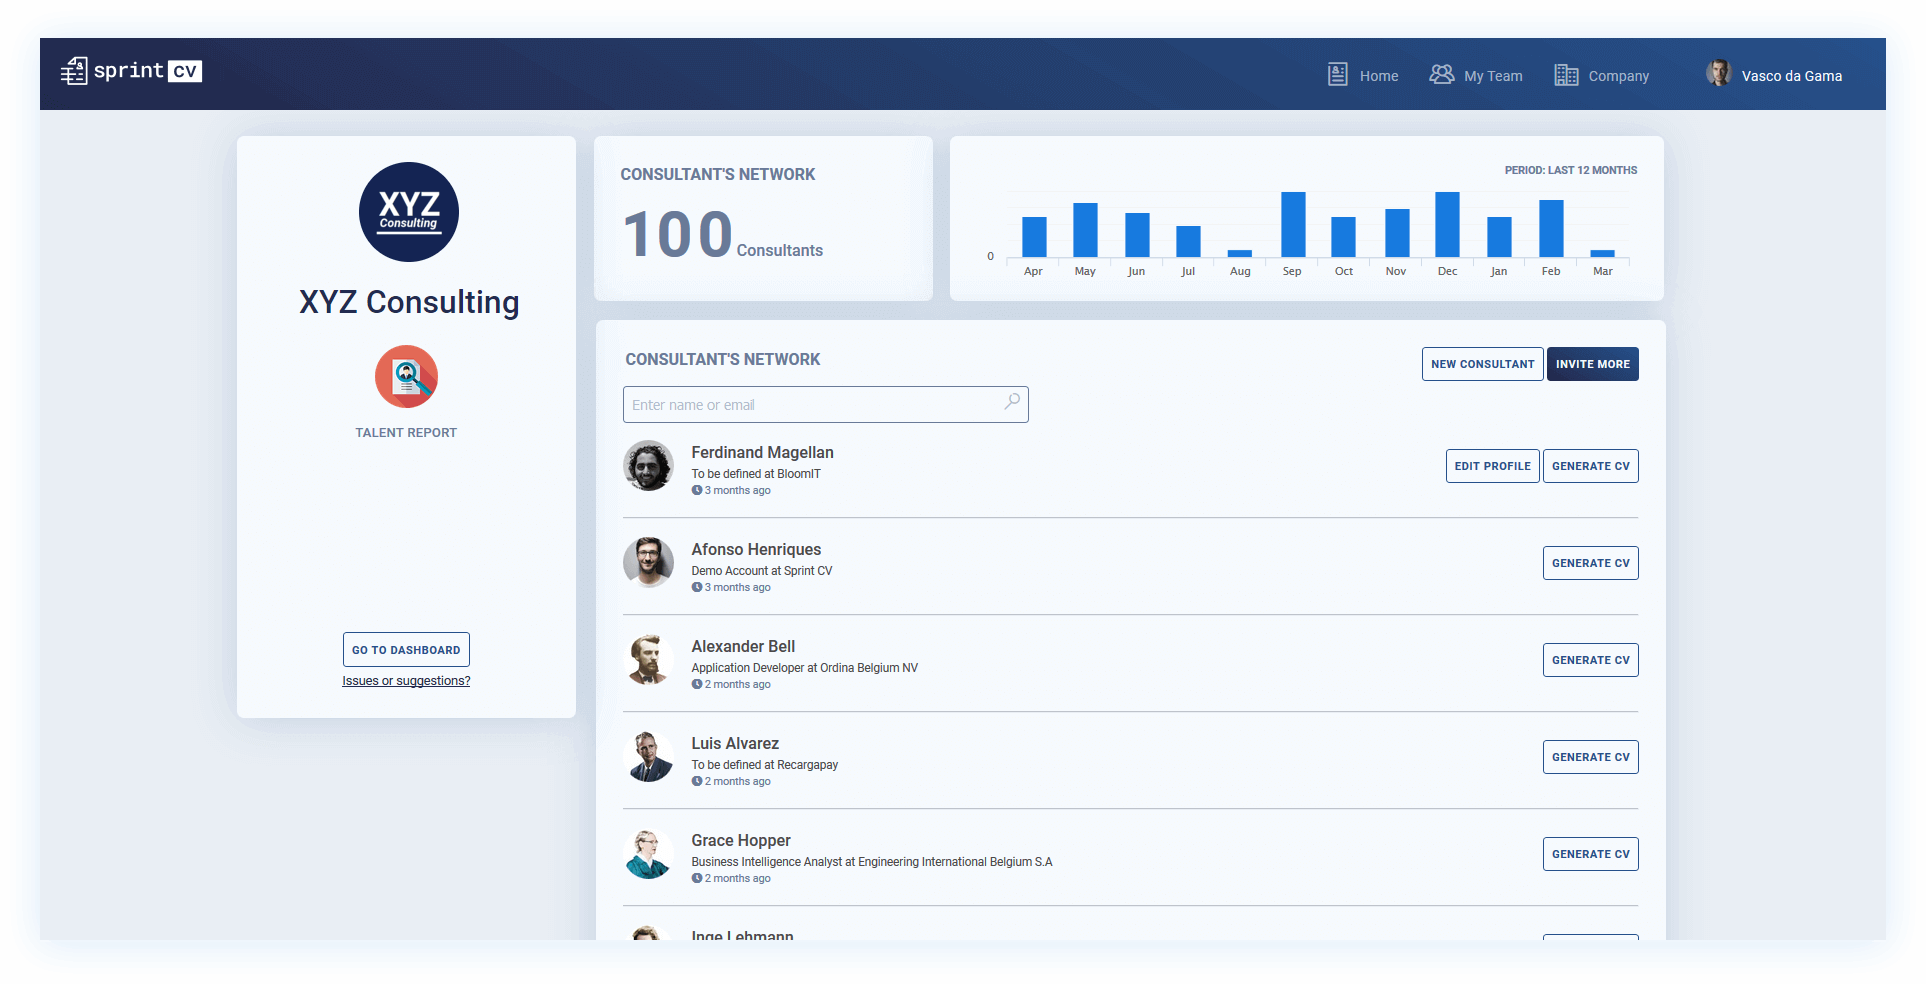The image size is (1926, 984).
Task: Edit Ferdinand Magellan's profile
Action: pos(1492,466)
